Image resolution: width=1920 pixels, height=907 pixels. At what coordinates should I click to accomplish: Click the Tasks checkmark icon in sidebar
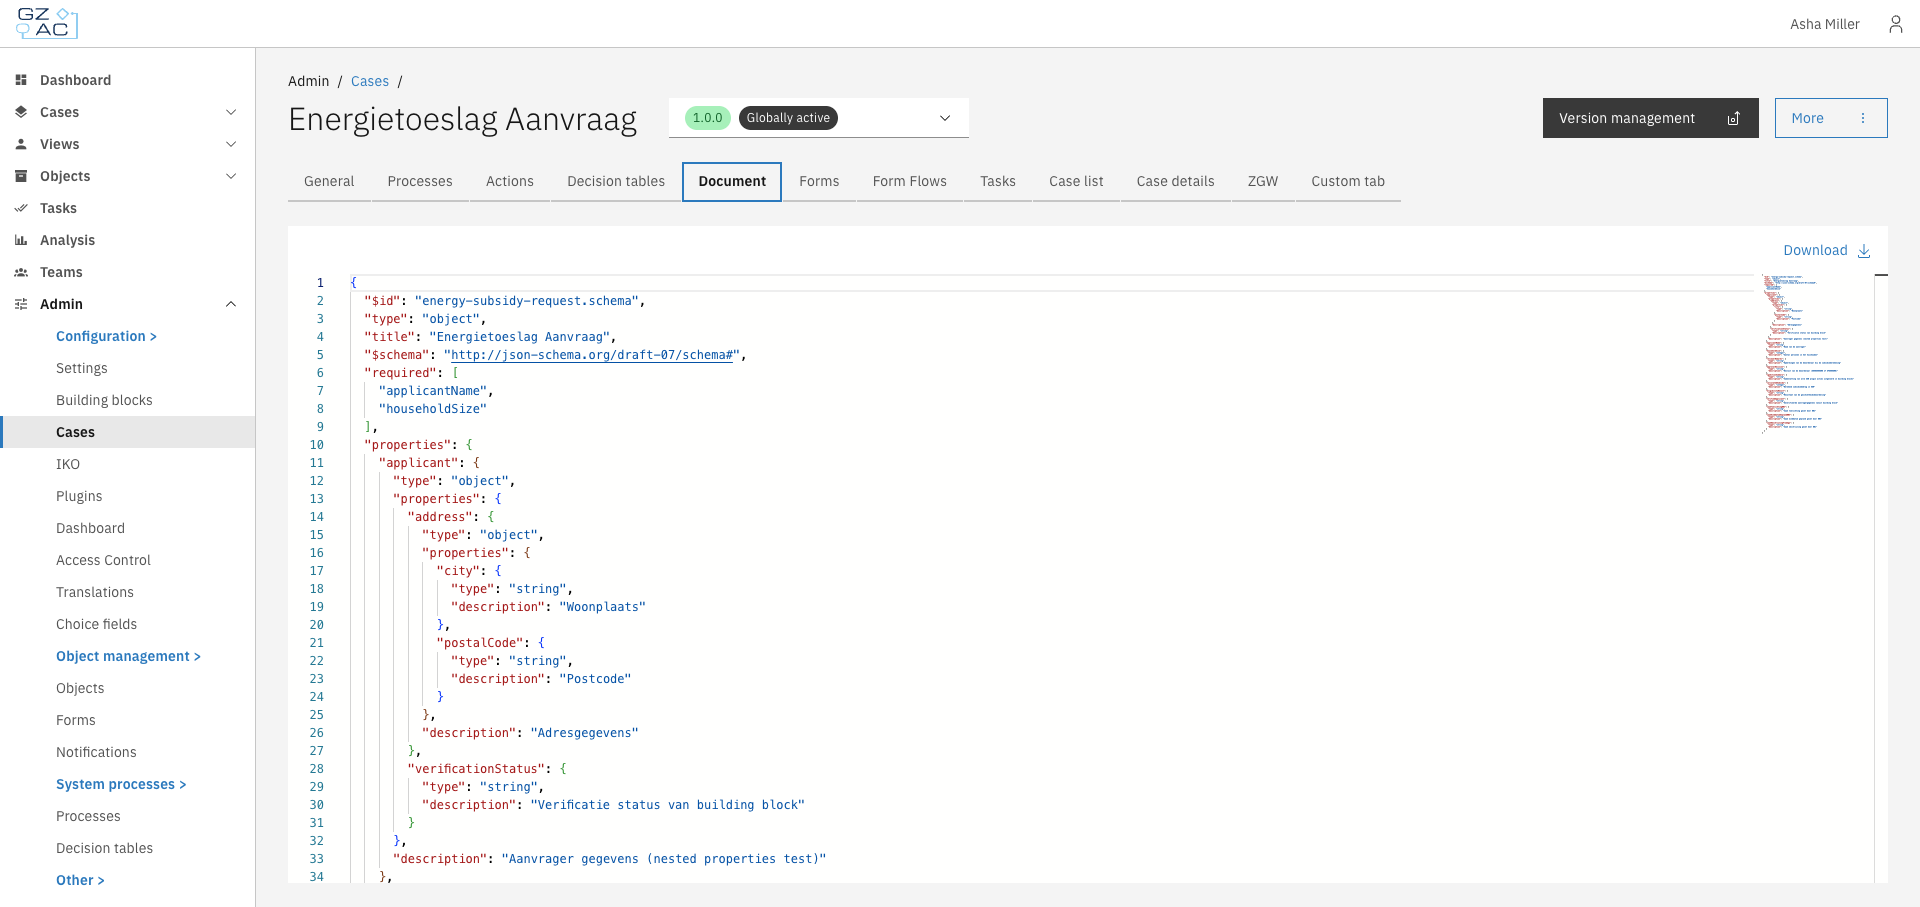(21, 208)
